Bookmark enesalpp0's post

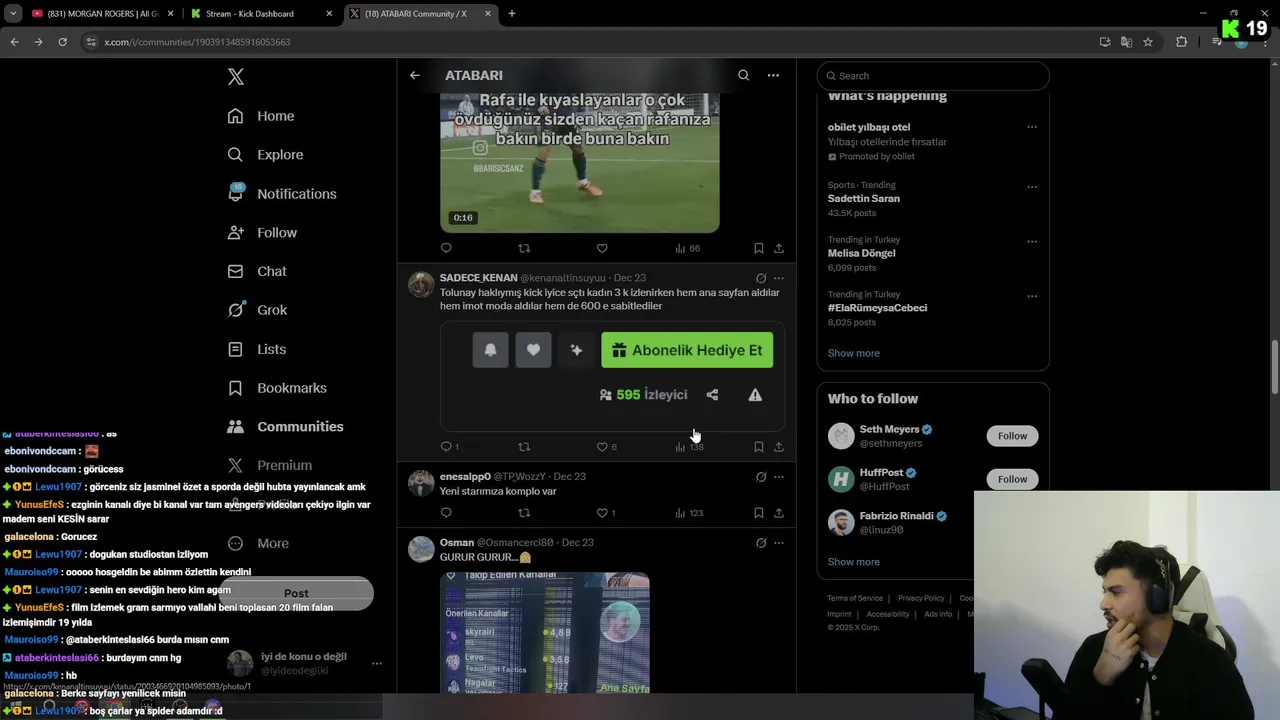pos(759,513)
